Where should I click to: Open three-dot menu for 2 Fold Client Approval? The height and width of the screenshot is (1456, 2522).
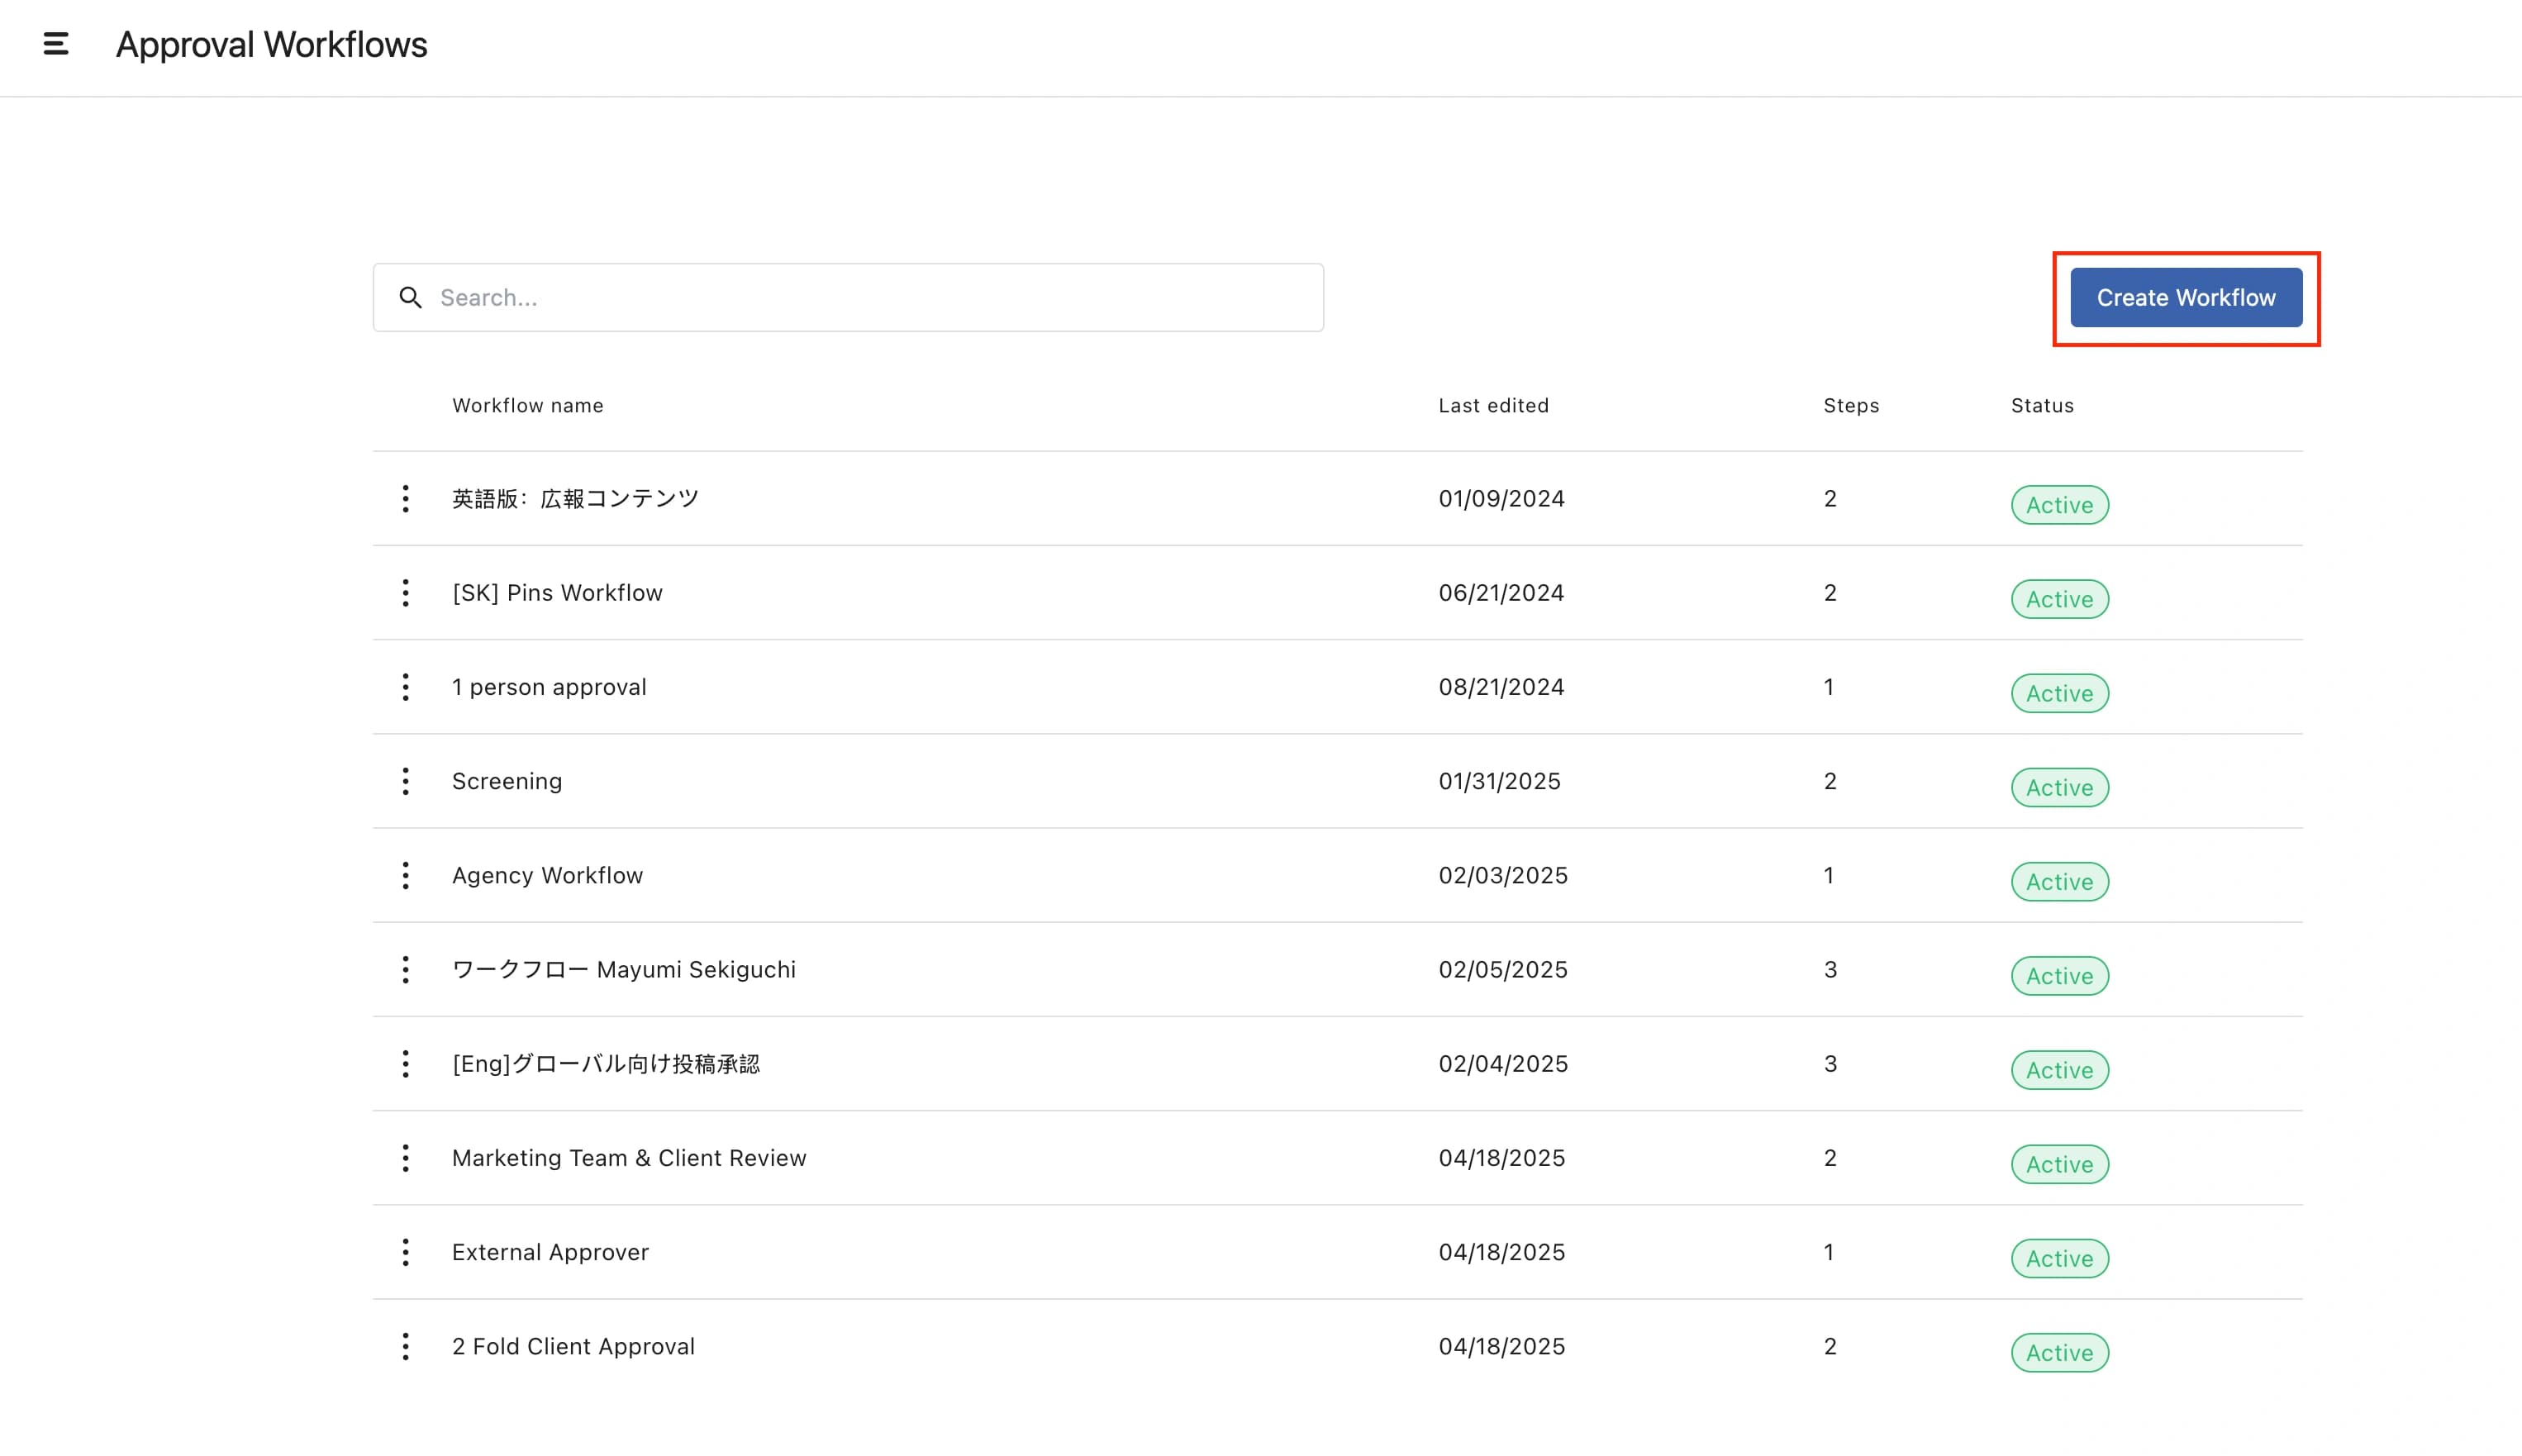tap(405, 1346)
